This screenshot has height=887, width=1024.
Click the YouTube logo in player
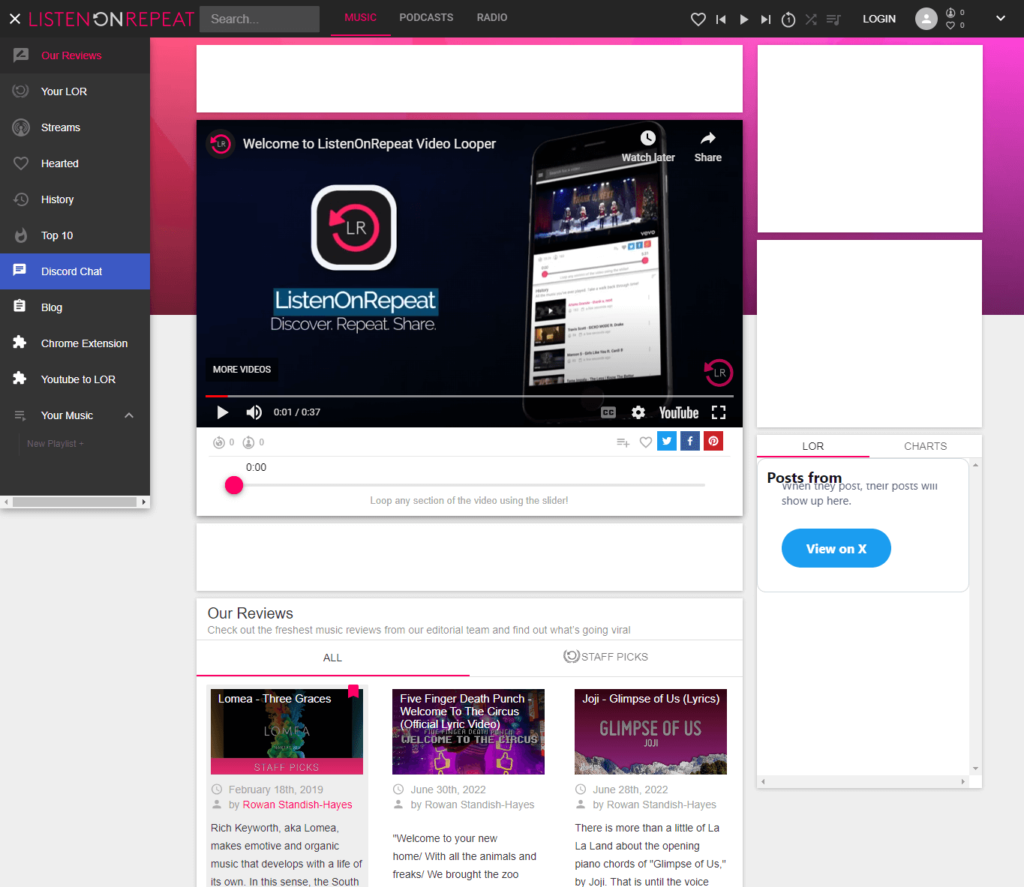tap(679, 412)
